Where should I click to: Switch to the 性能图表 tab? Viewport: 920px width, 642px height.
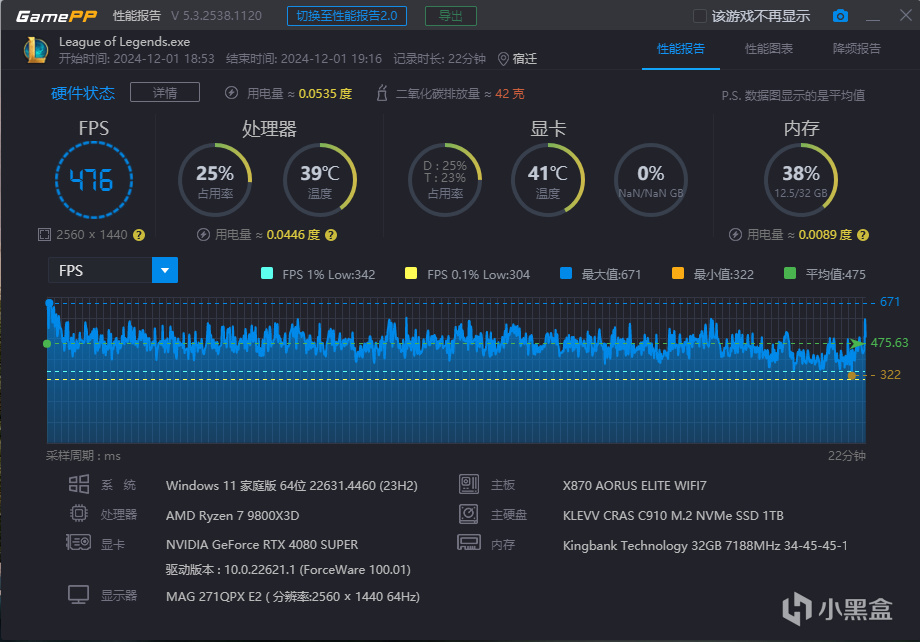click(x=769, y=49)
